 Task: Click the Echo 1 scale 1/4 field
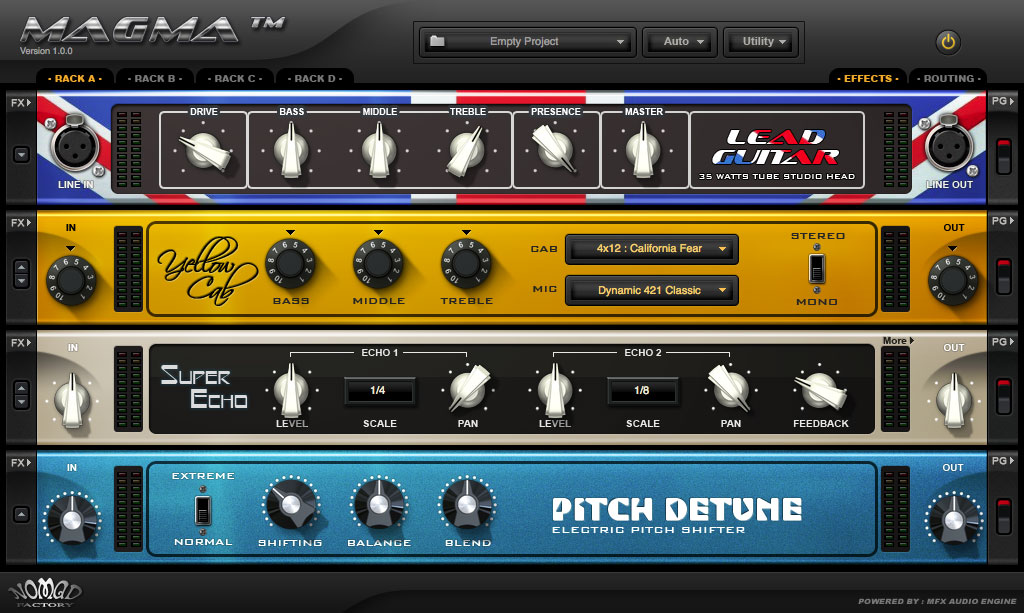tap(378, 391)
